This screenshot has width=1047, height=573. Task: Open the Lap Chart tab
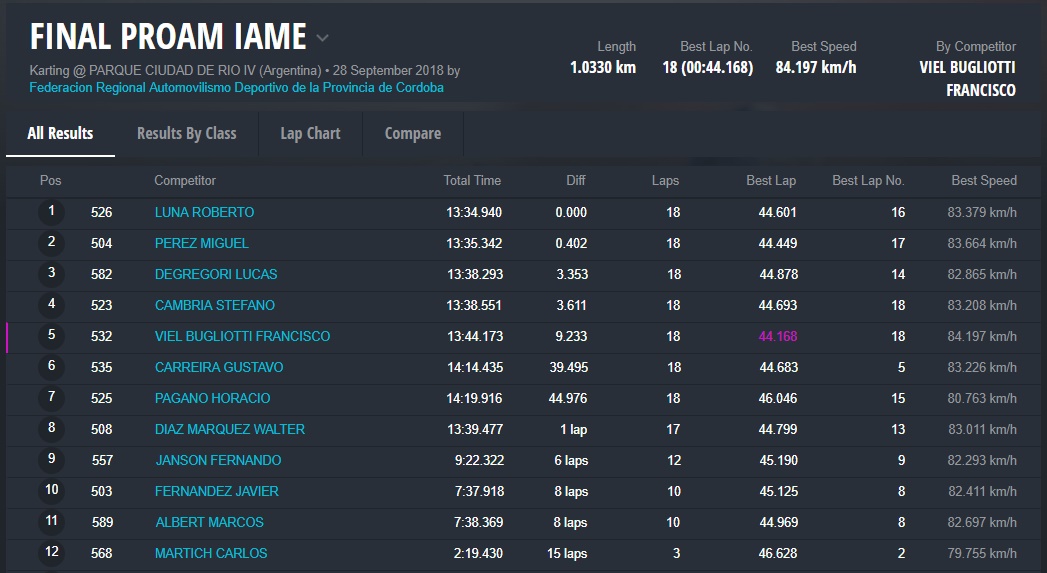point(310,134)
